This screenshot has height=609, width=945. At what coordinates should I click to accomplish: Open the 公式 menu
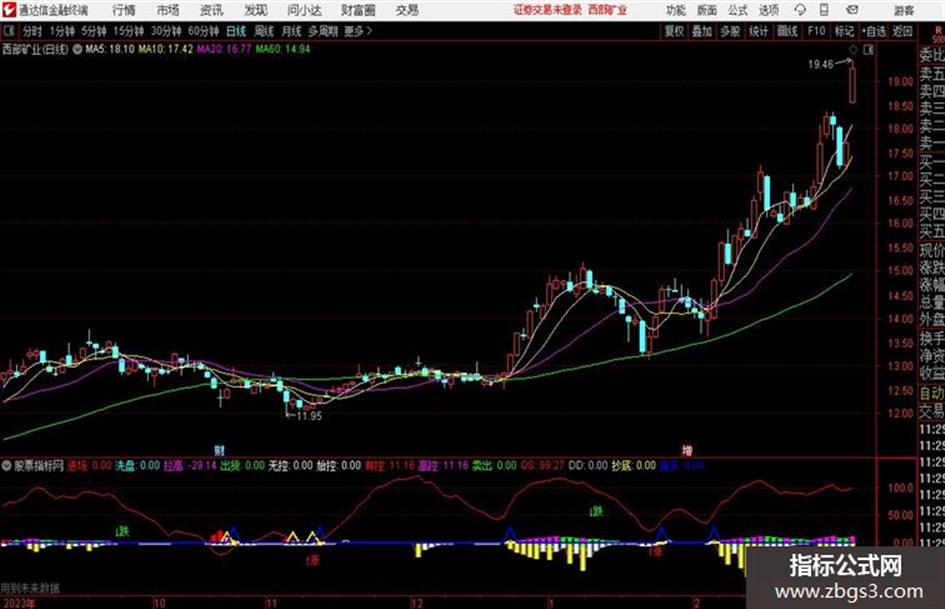point(738,10)
